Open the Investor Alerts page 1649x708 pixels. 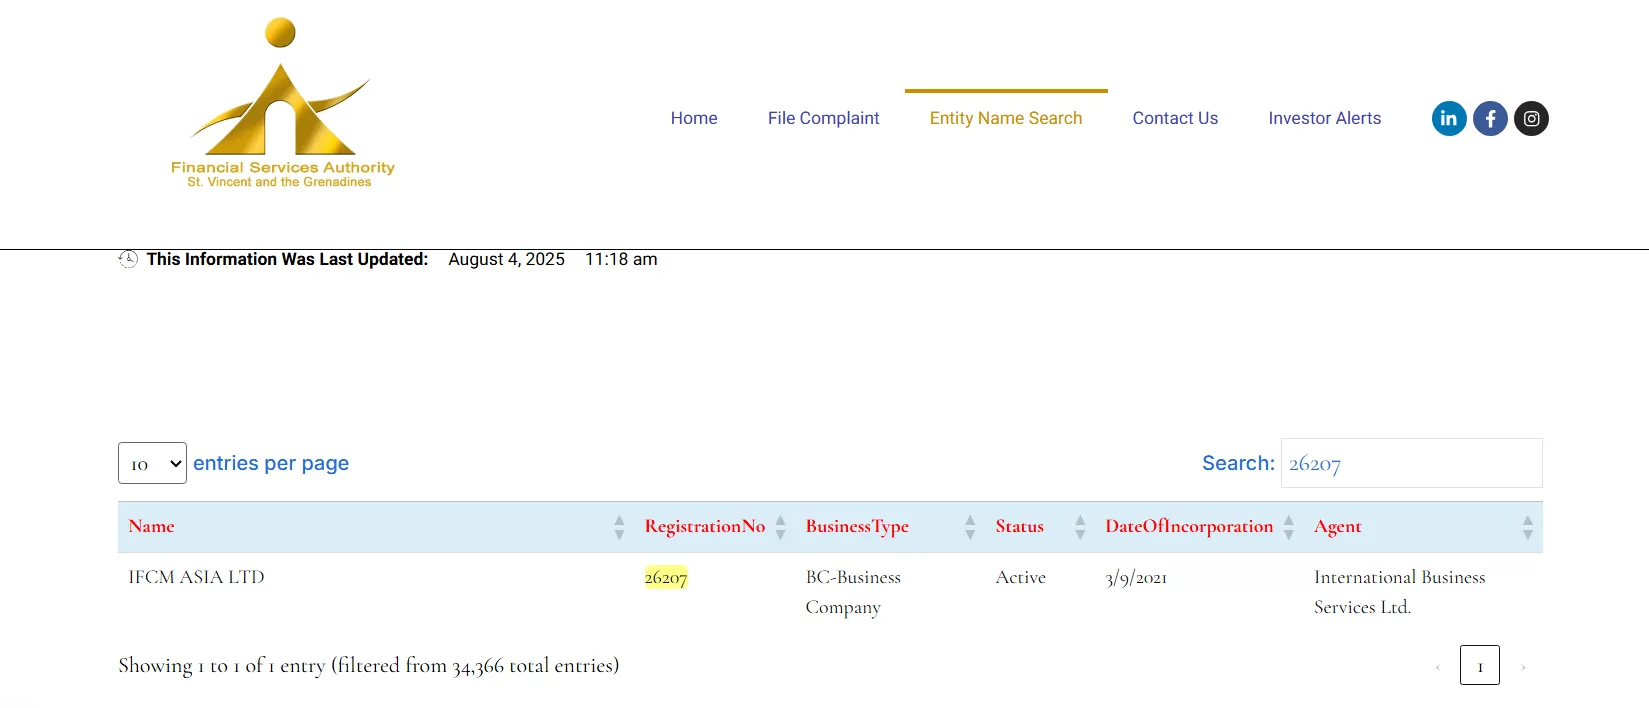1324,118
